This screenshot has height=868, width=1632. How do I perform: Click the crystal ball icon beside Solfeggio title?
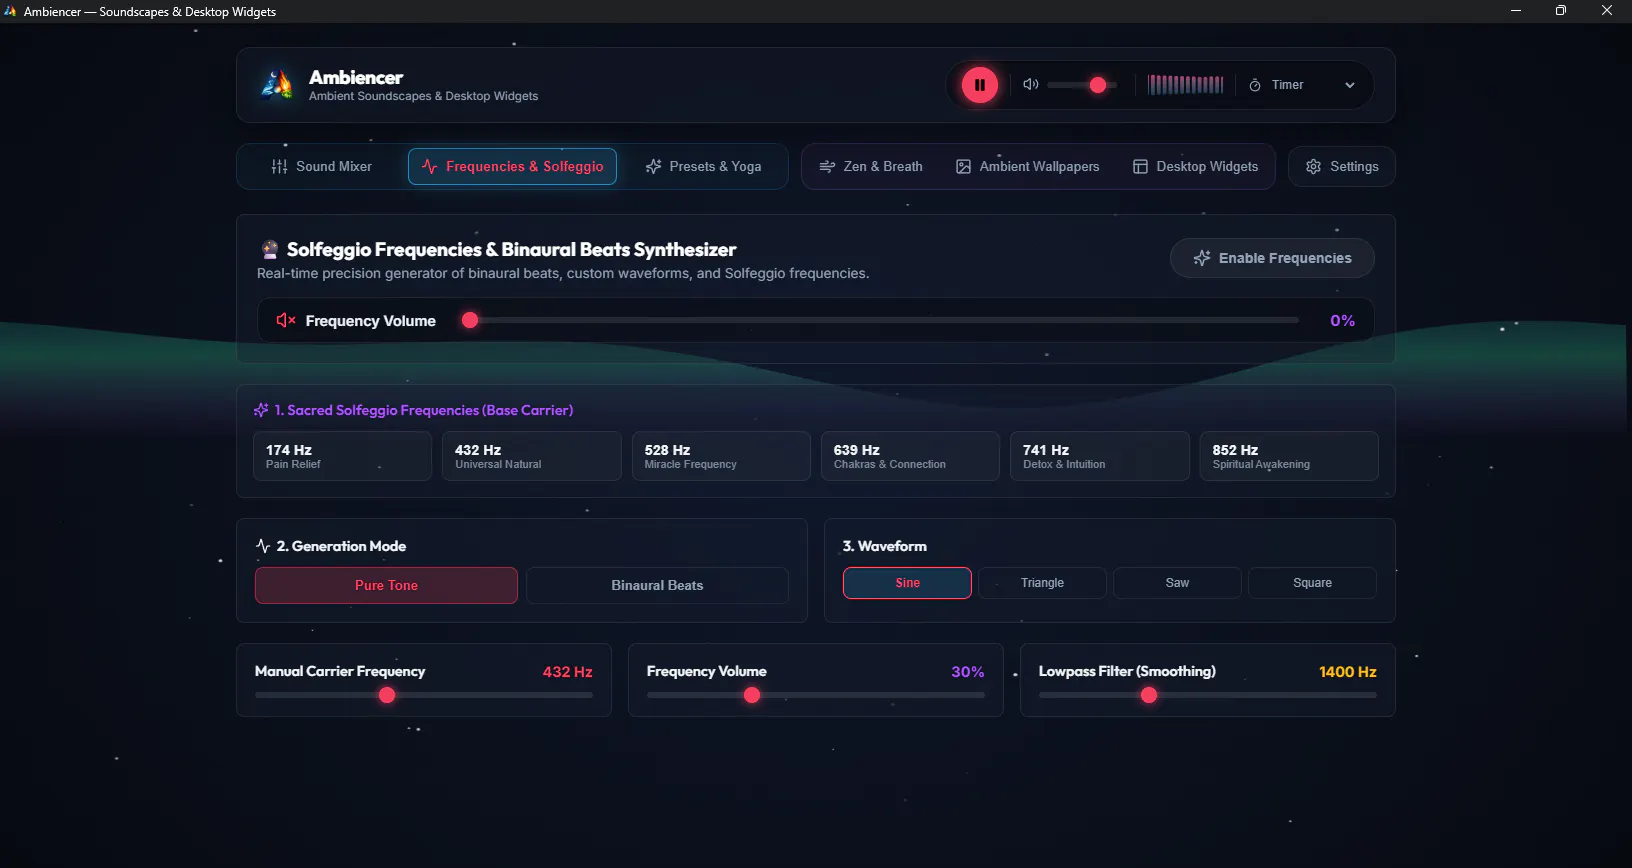click(269, 249)
